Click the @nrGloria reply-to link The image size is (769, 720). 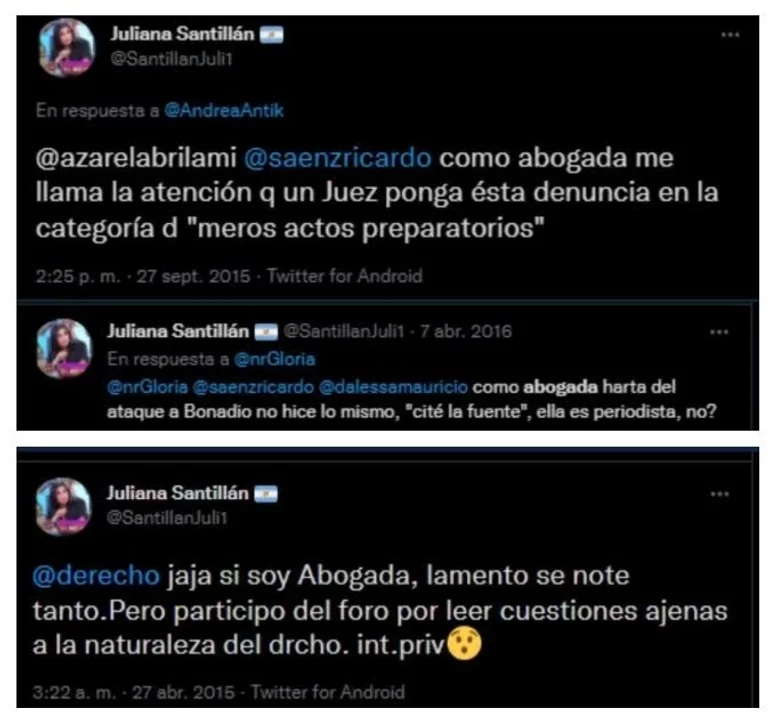[275, 360]
